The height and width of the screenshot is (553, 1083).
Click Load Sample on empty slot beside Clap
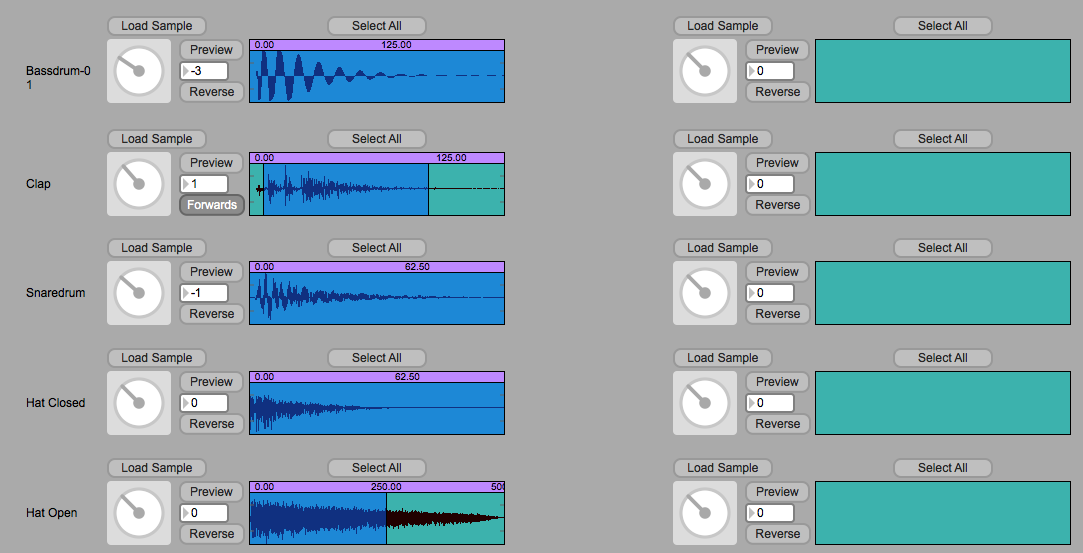point(722,139)
